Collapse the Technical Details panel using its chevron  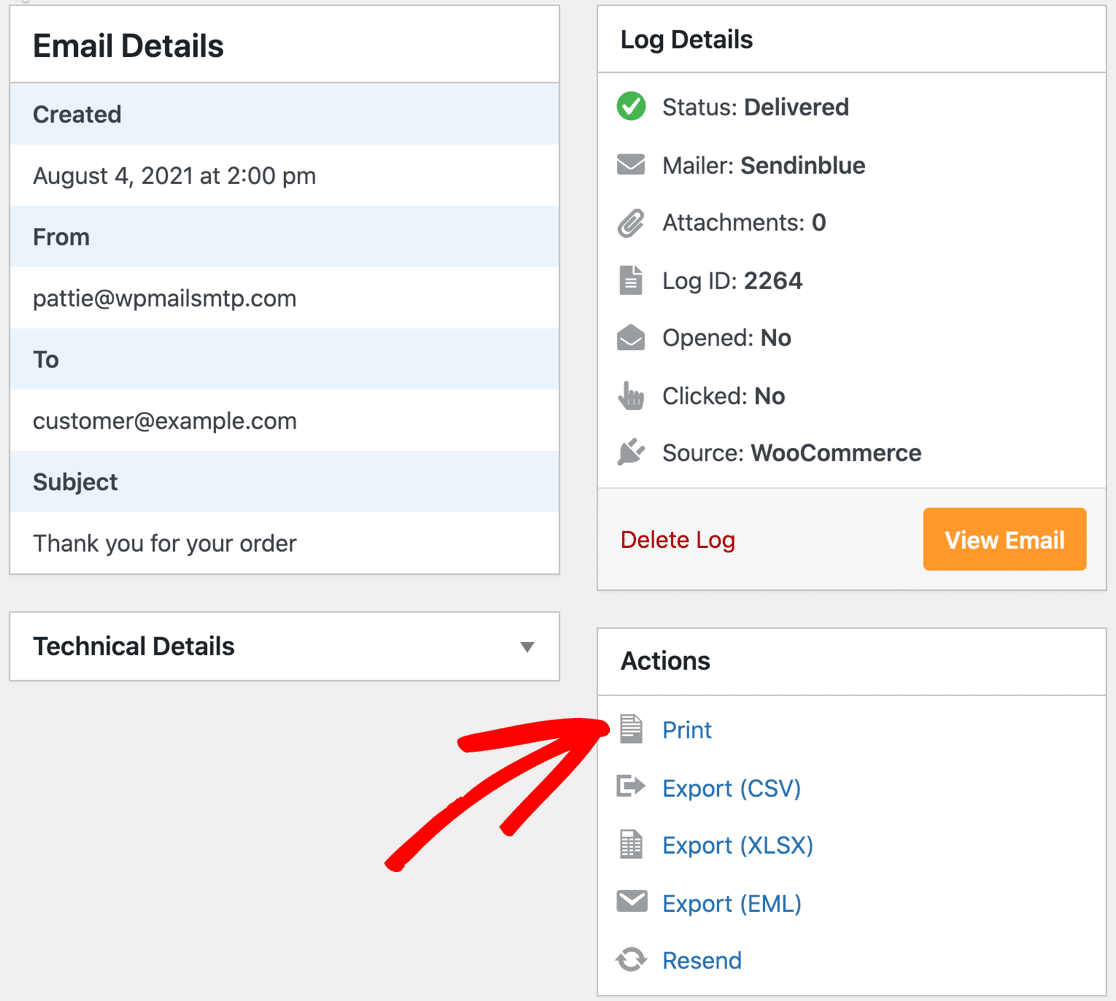(527, 647)
